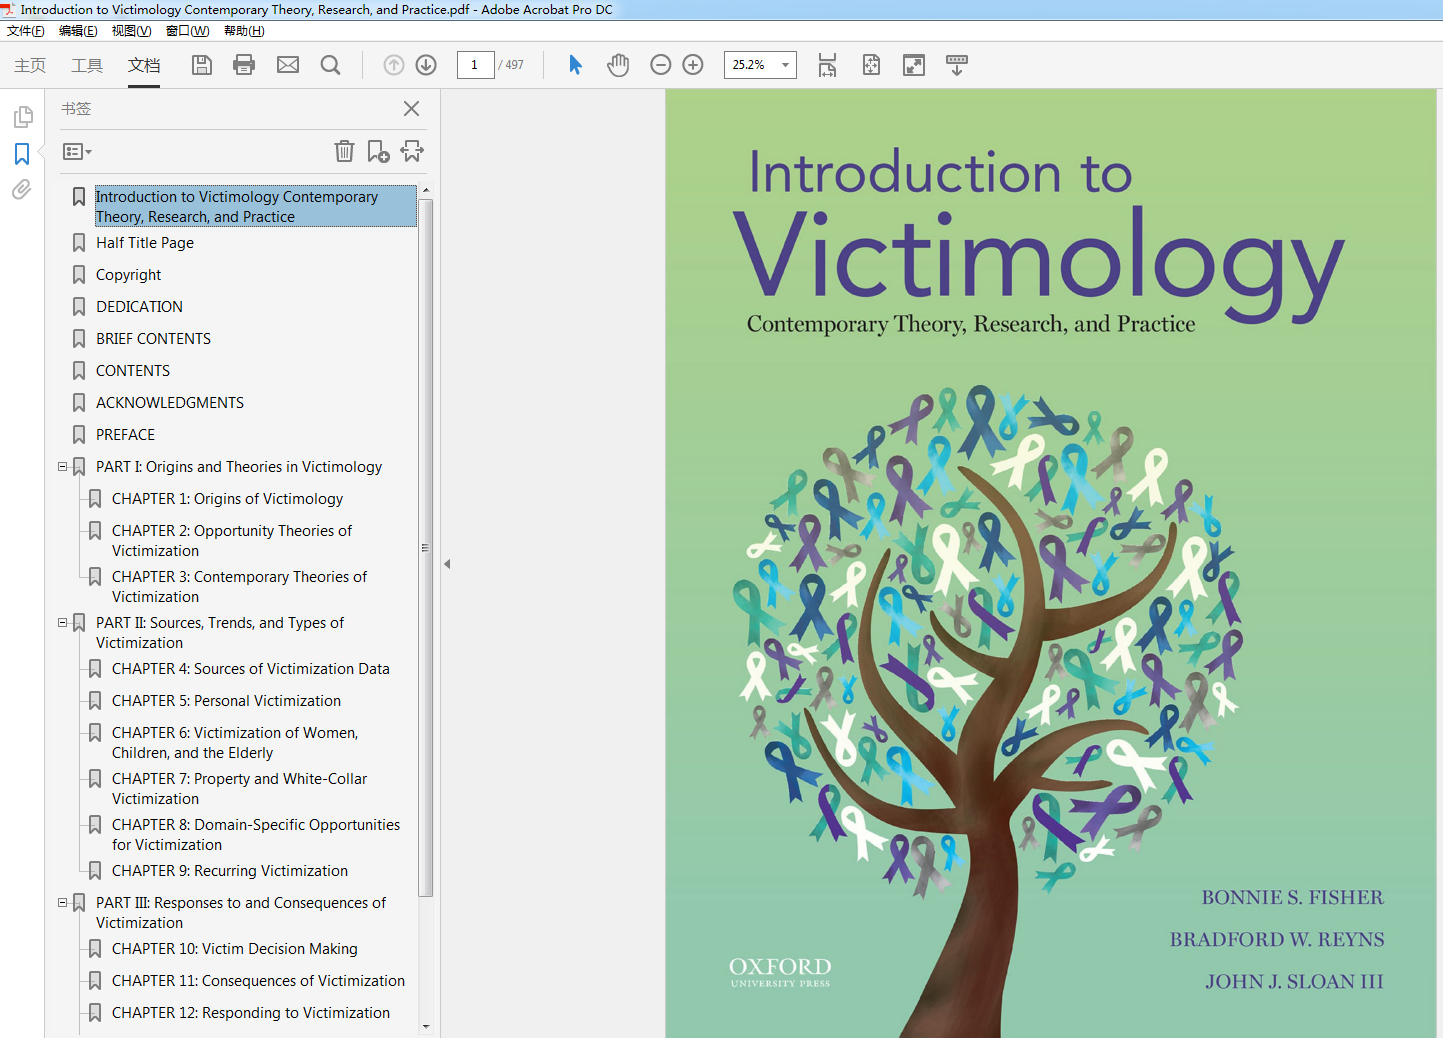Select the PREFACE bookmark
This screenshot has width=1443, height=1038.
[125, 435]
